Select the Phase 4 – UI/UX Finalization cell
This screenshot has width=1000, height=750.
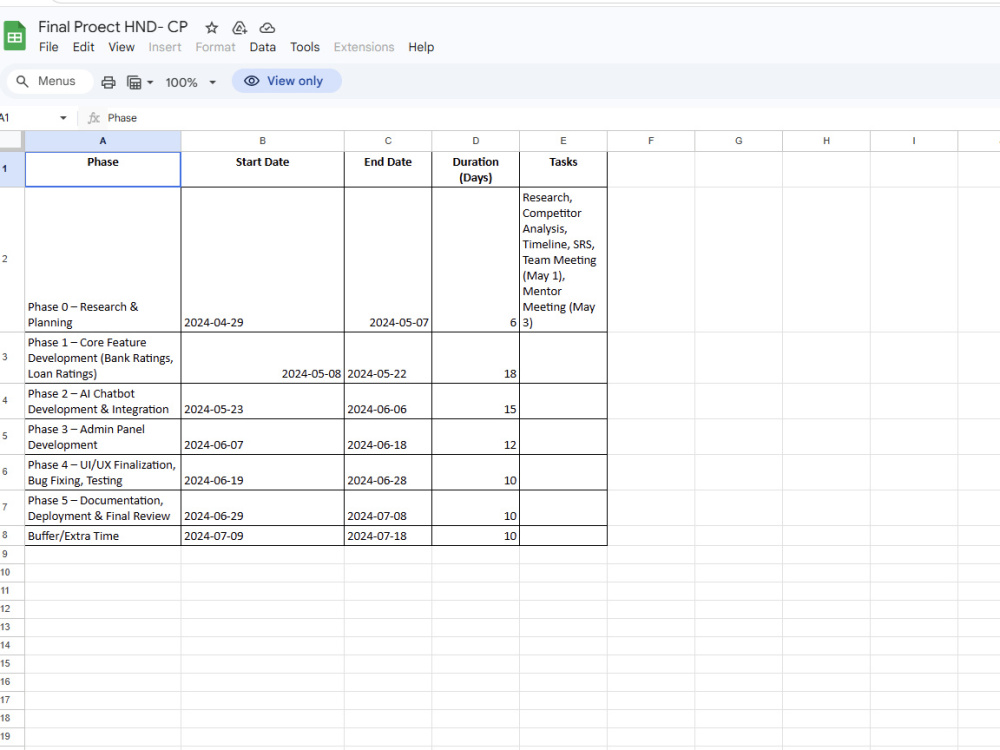[103, 473]
